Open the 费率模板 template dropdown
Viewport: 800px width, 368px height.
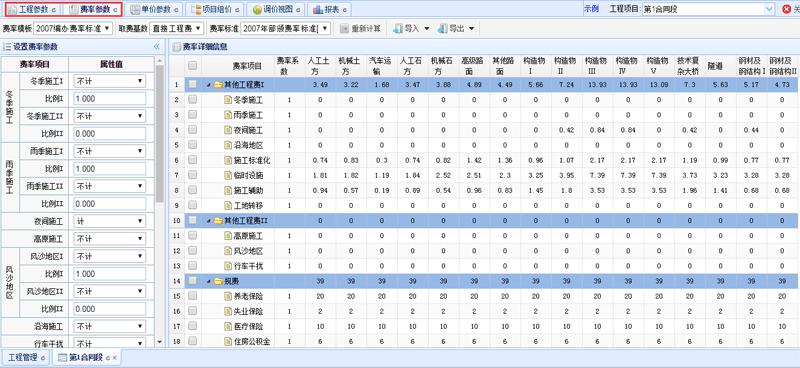tap(73, 29)
